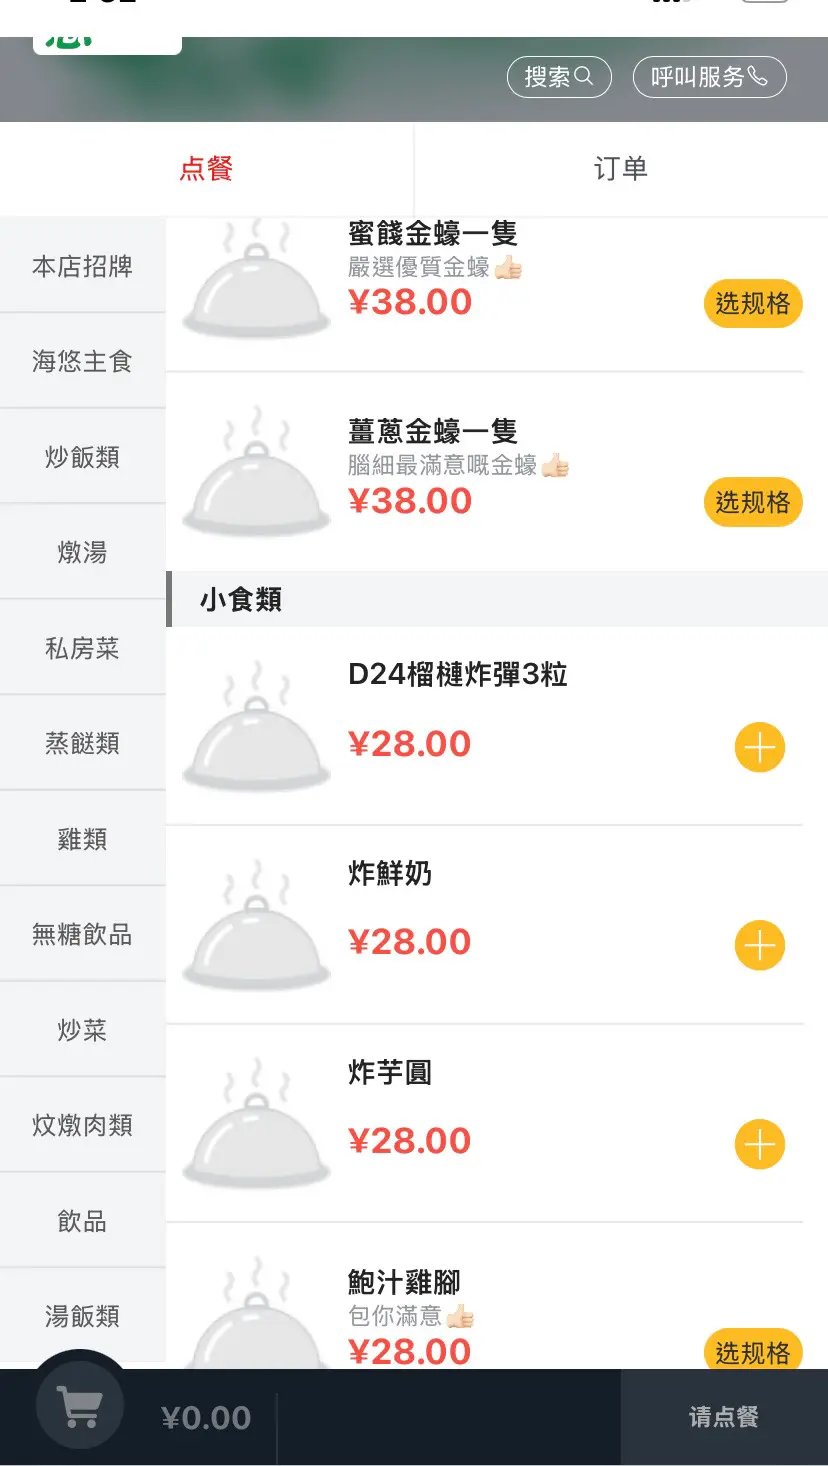Add D24榴槤炸彈3粒 with plus icon

pyautogui.click(x=759, y=748)
